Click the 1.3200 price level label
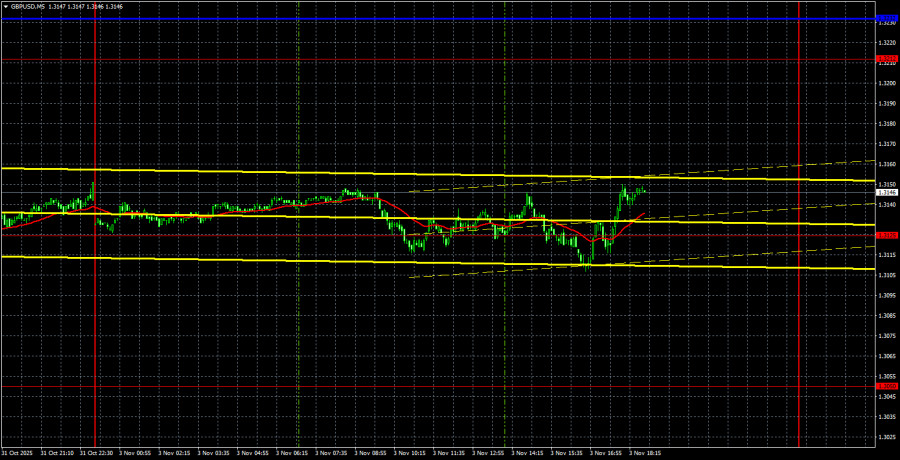Image resolution: width=900 pixels, height=460 pixels. (886, 83)
